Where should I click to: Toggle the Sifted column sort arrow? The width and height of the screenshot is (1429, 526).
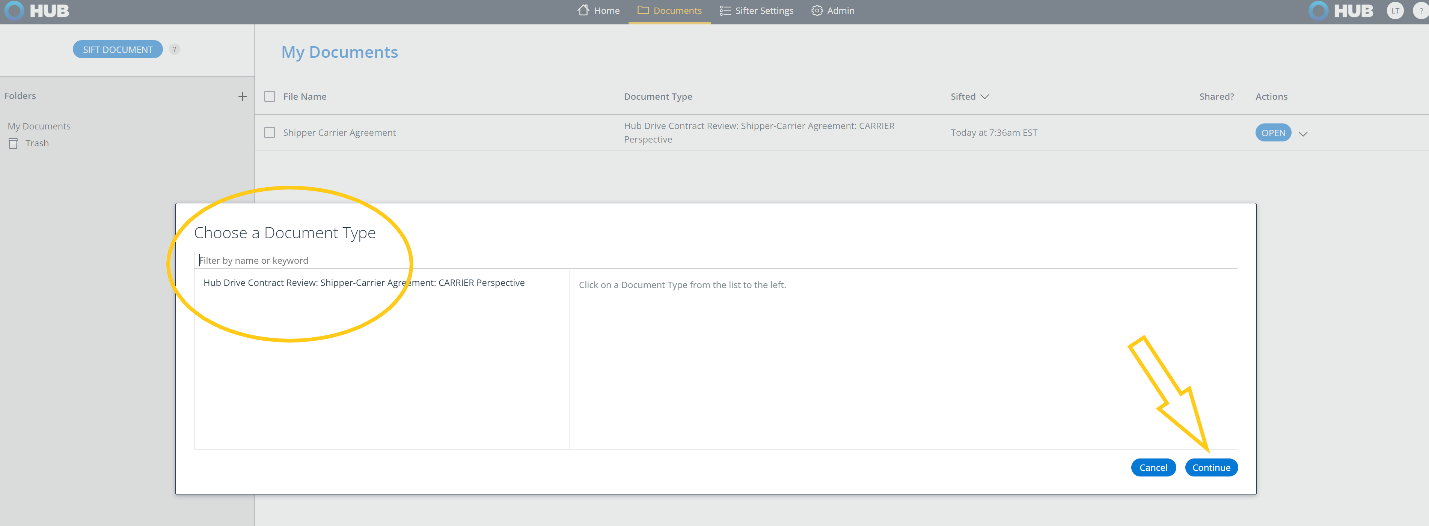point(984,97)
